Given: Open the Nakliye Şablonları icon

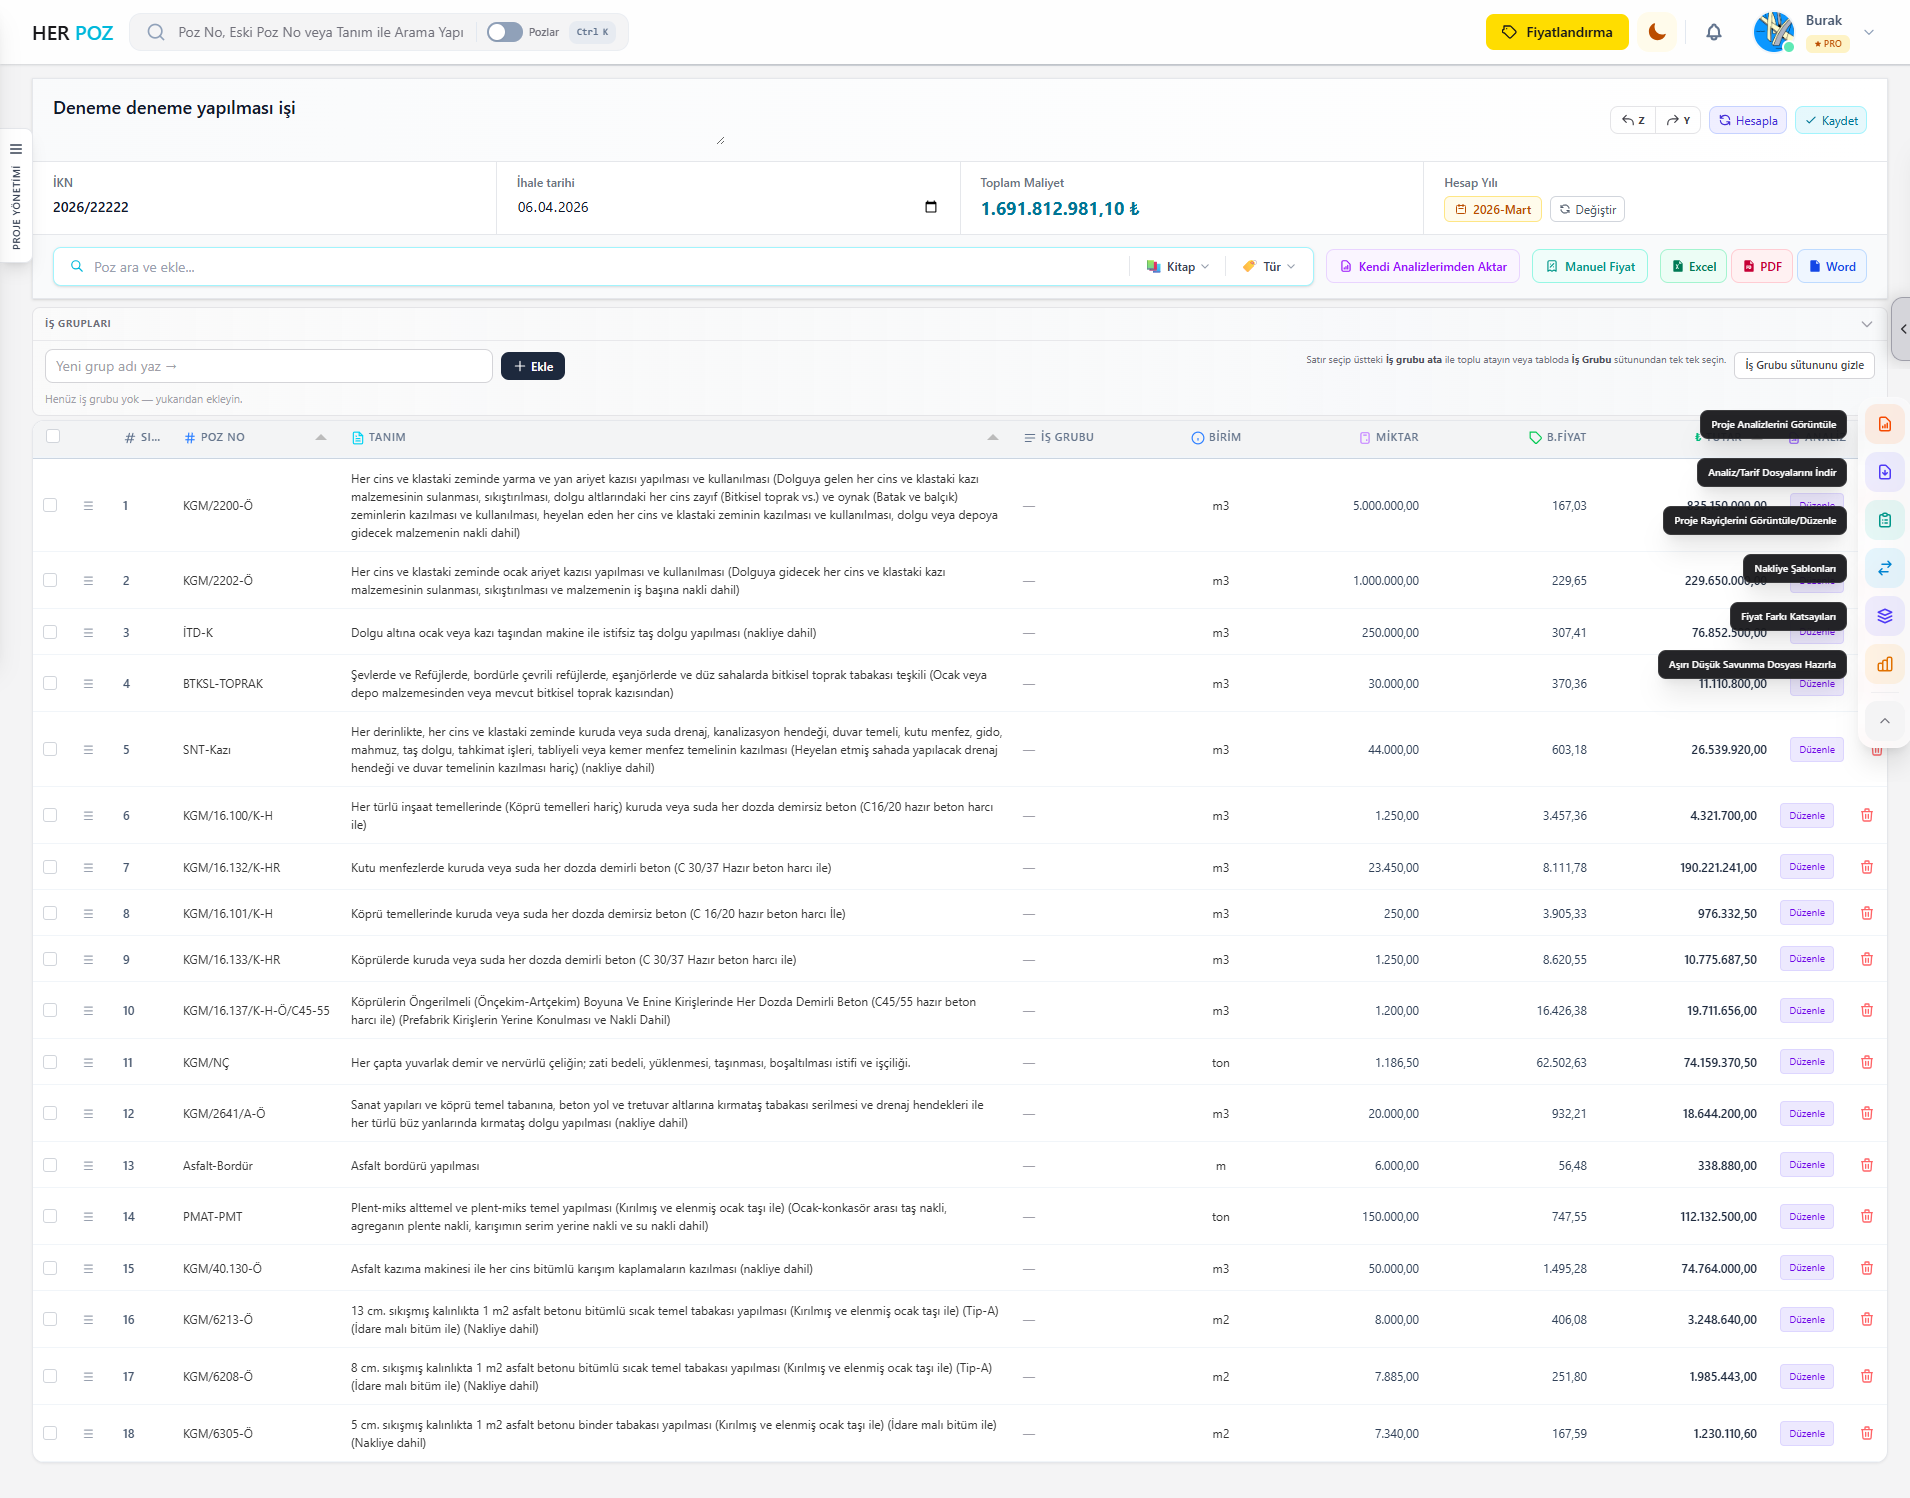Looking at the screenshot, I should pyautogui.click(x=1884, y=568).
